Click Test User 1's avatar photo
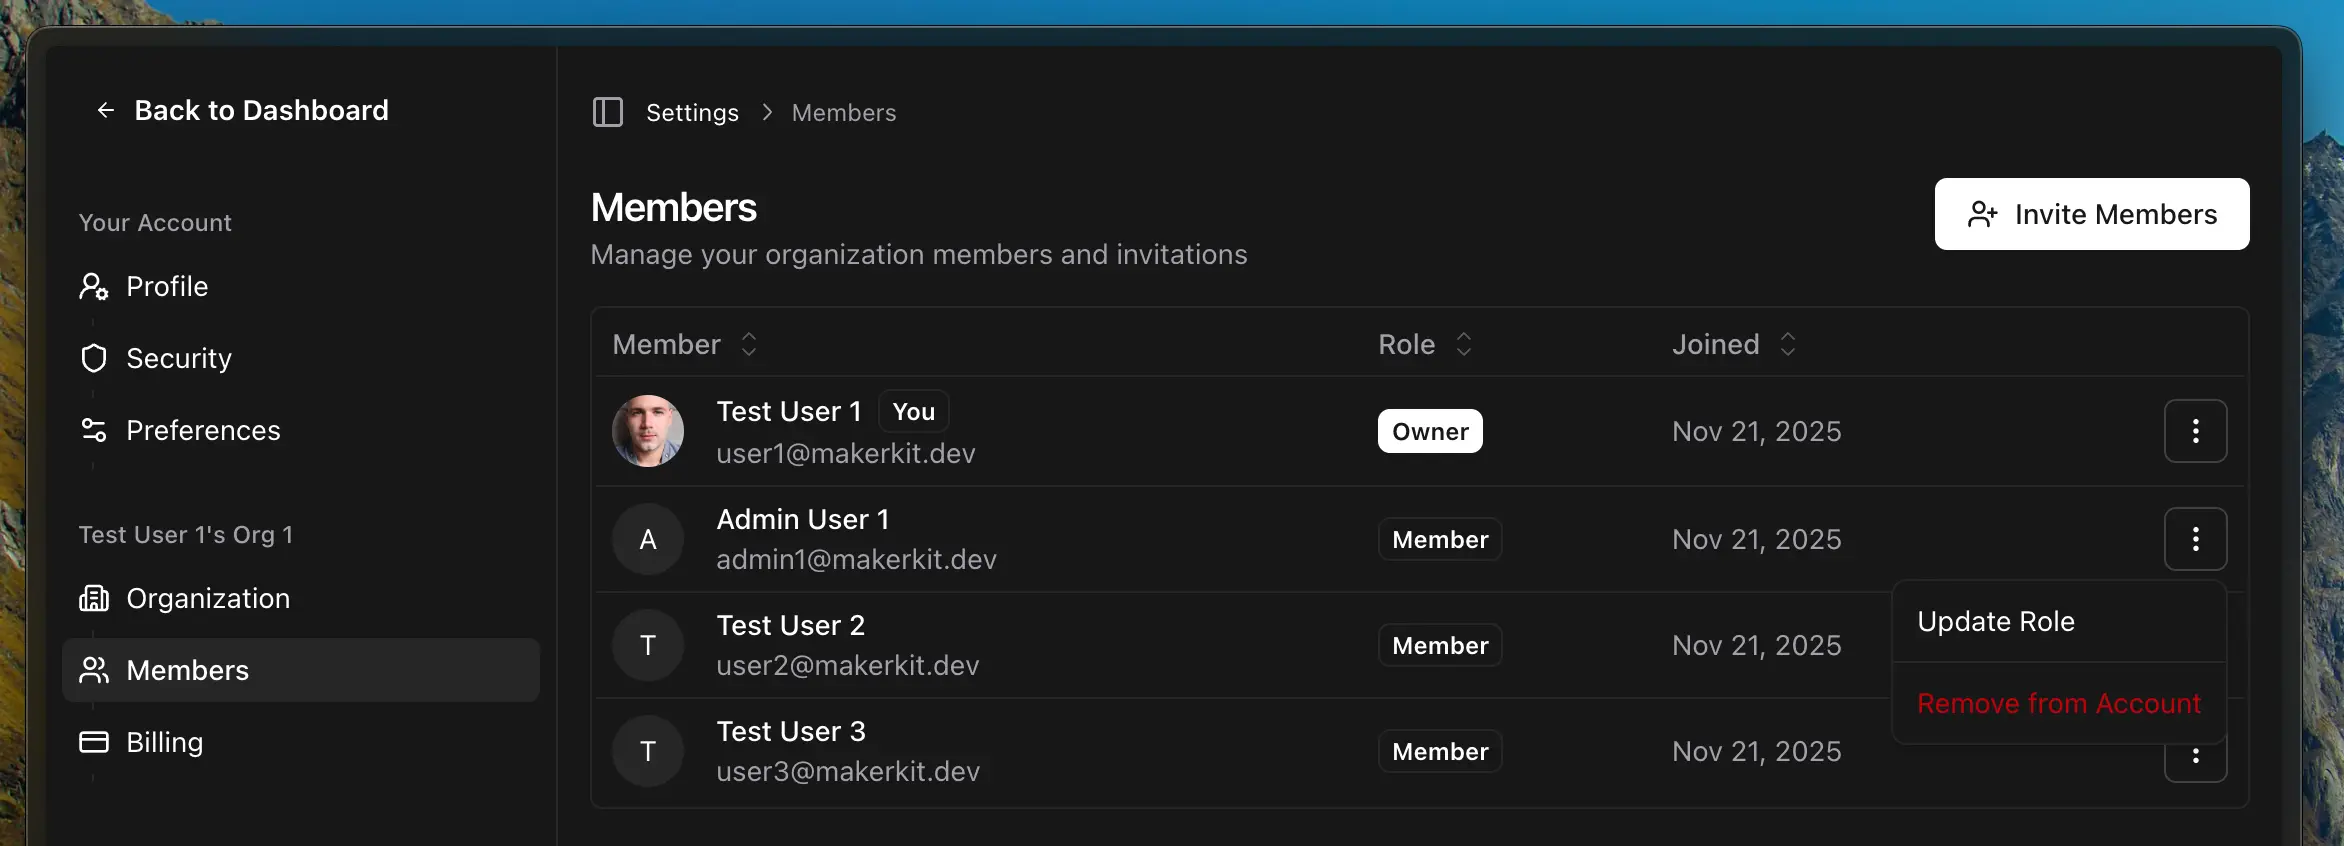The height and width of the screenshot is (846, 2344). pos(648,431)
